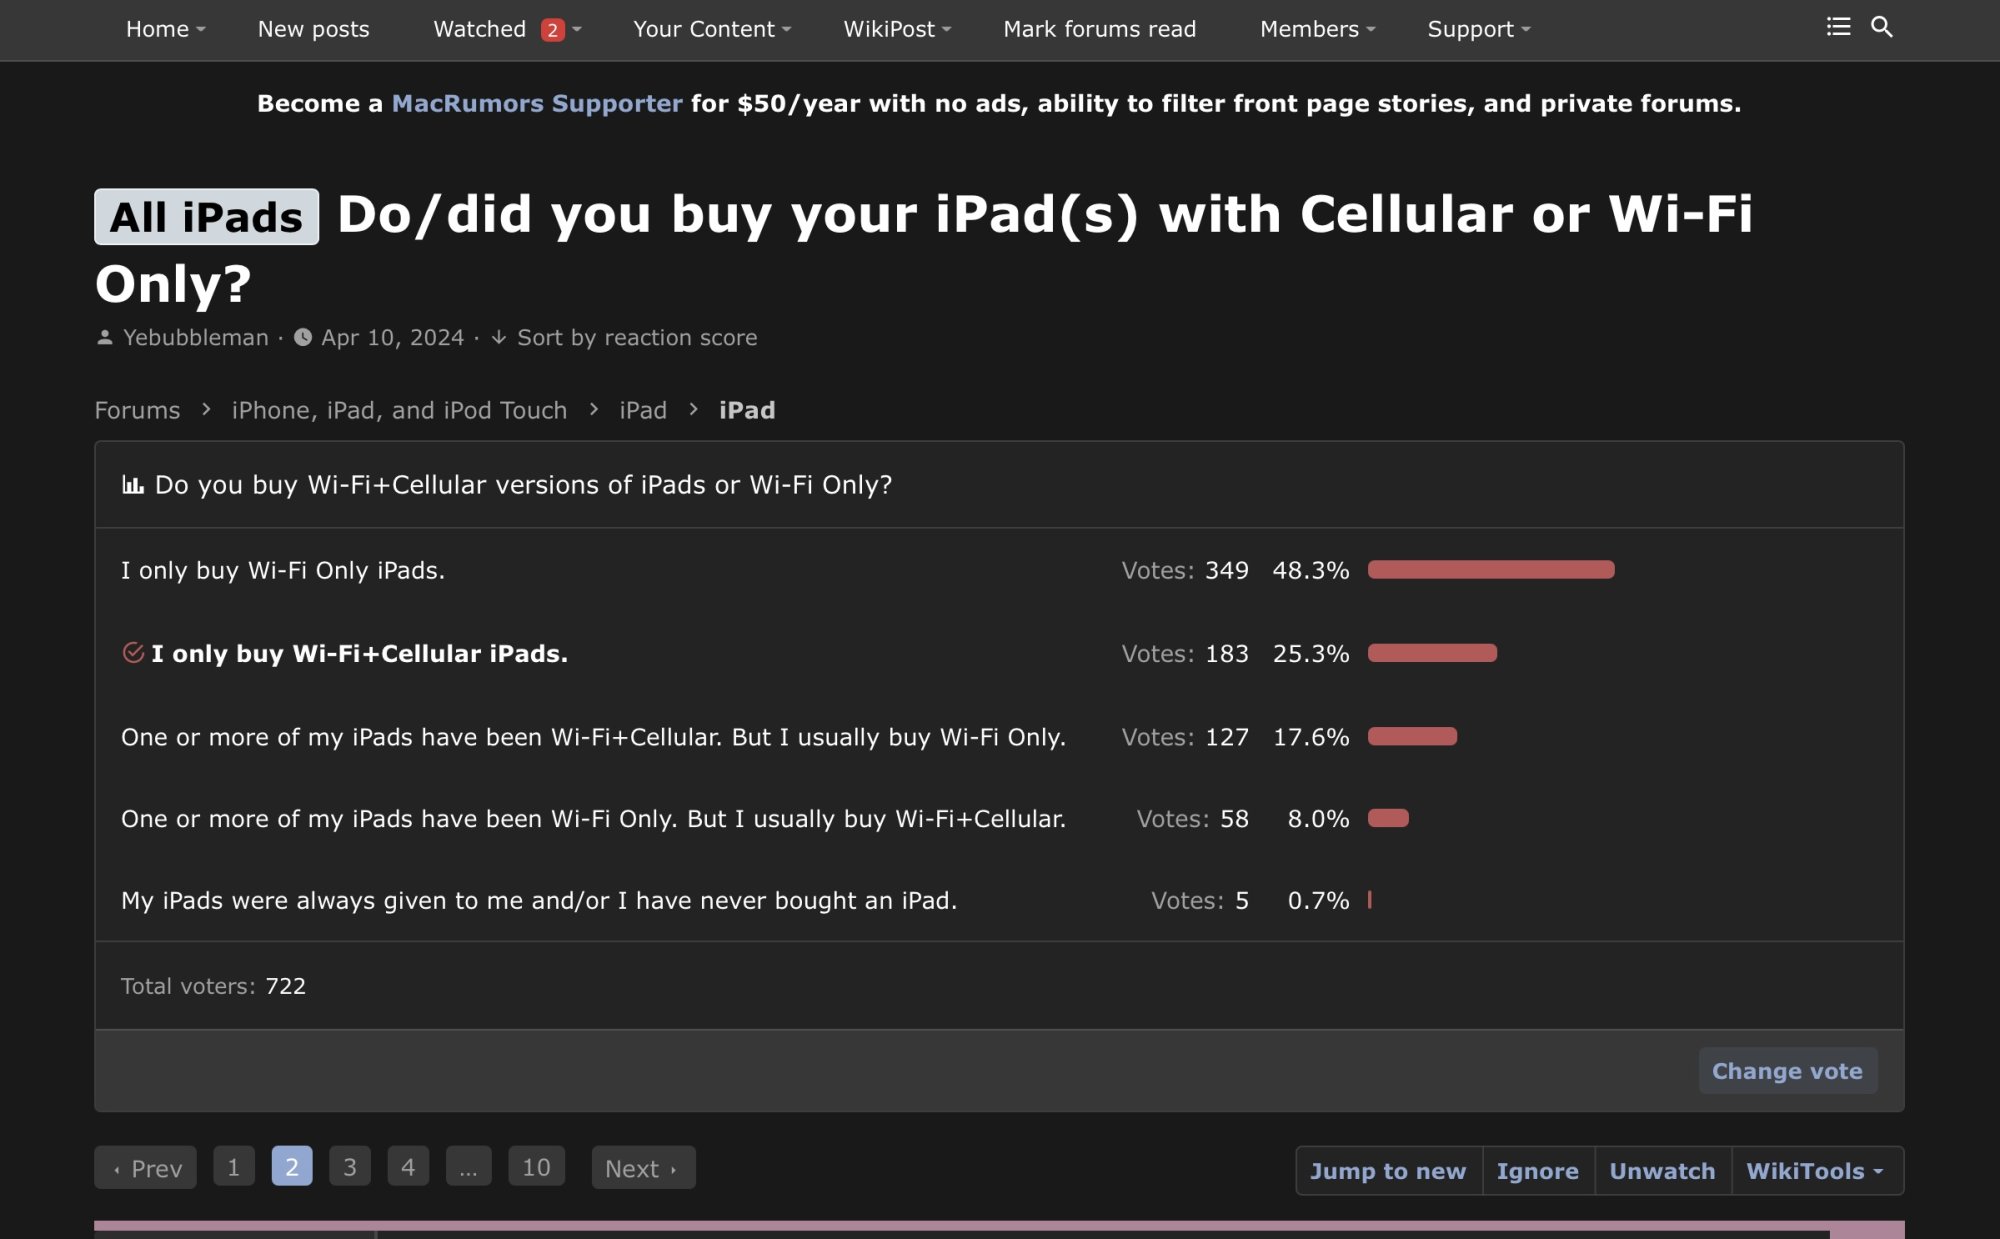Click the Ignore thread button
The width and height of the screenshot is (2000, 1239).
pos(1537,1170)
